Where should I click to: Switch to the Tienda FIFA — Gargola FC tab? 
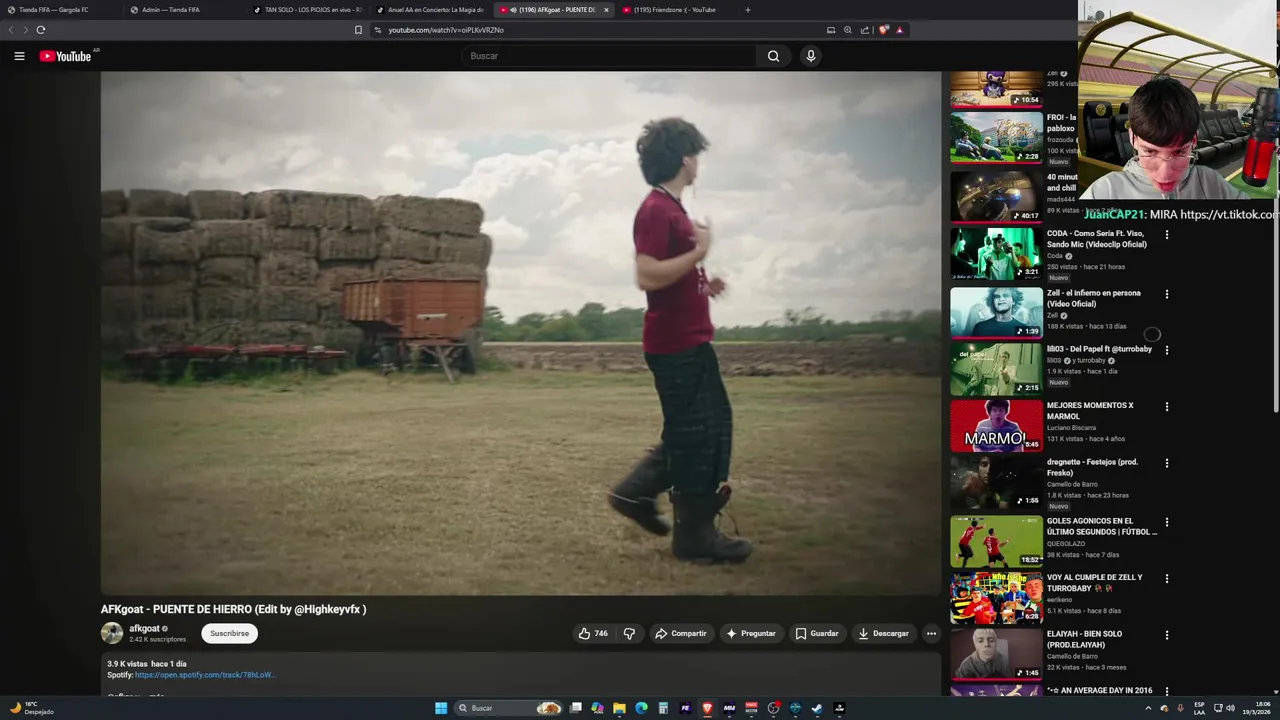(60, 10)
